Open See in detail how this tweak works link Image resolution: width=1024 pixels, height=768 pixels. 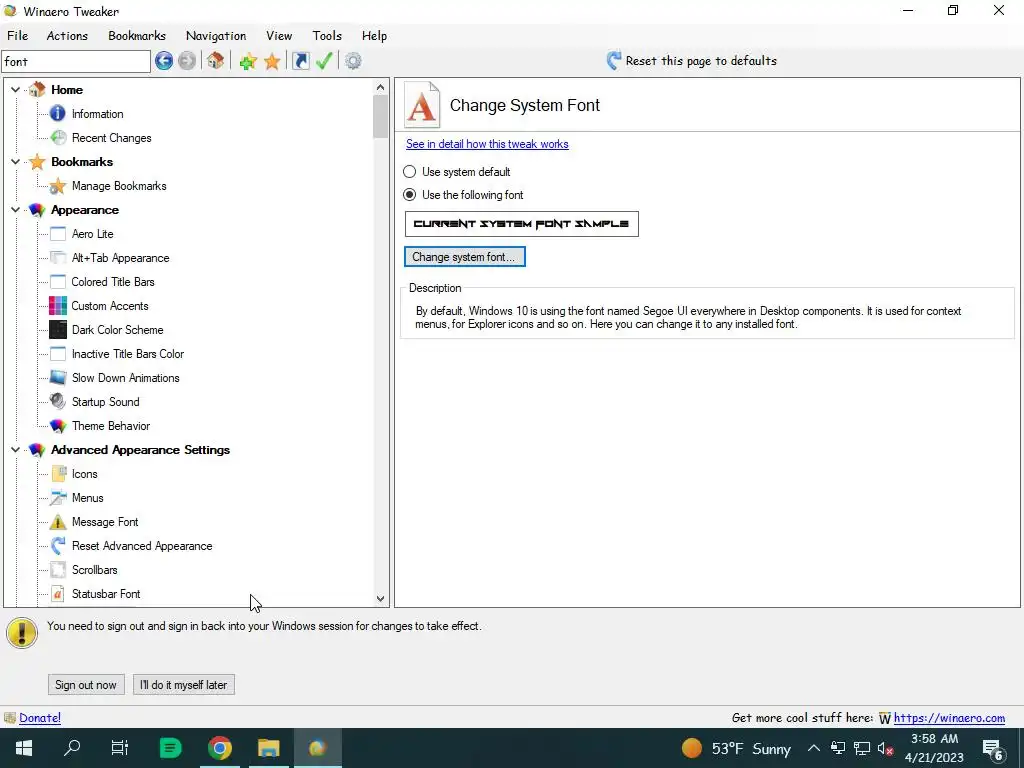[x=487, y=144]
